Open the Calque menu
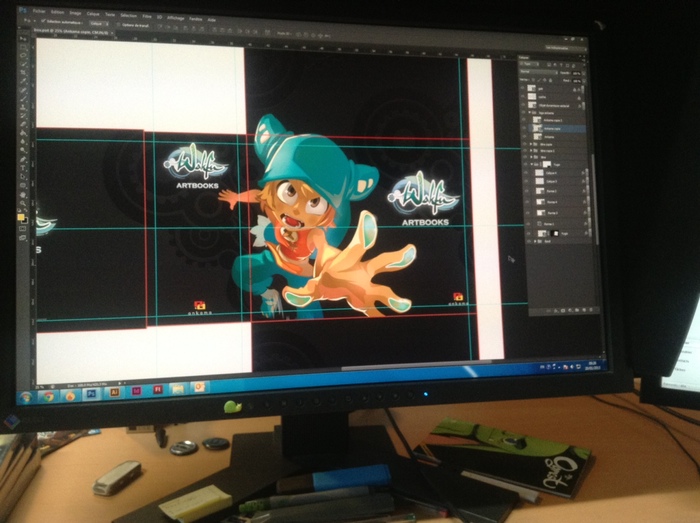The height and width of the screenshot is (523, 700). point(93,14)
